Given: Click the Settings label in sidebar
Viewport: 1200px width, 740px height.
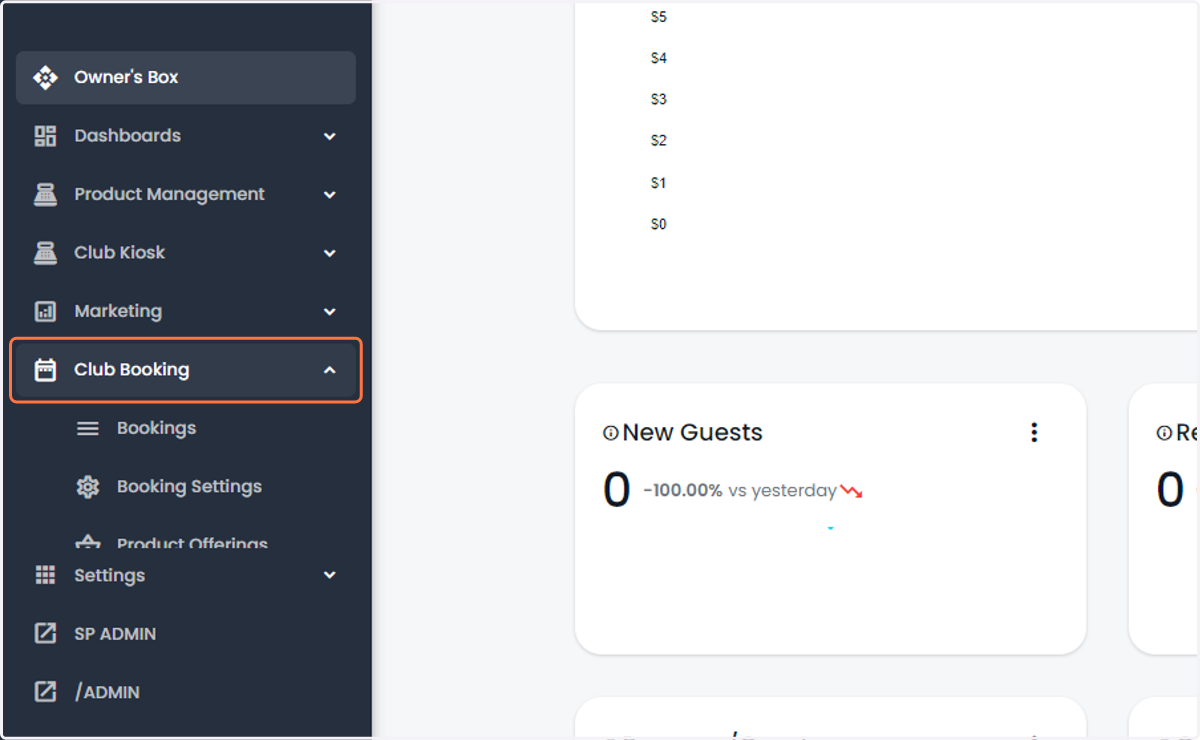Looking at the screenshot, I should 109,576.
